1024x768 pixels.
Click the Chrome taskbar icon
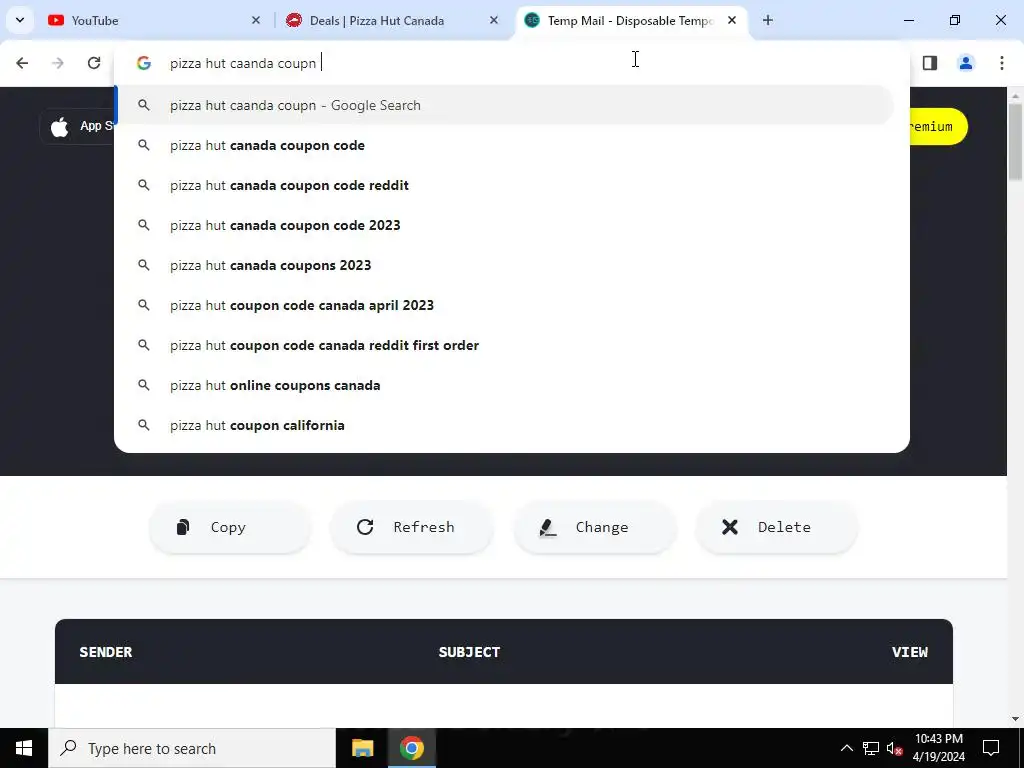point(411,748)
